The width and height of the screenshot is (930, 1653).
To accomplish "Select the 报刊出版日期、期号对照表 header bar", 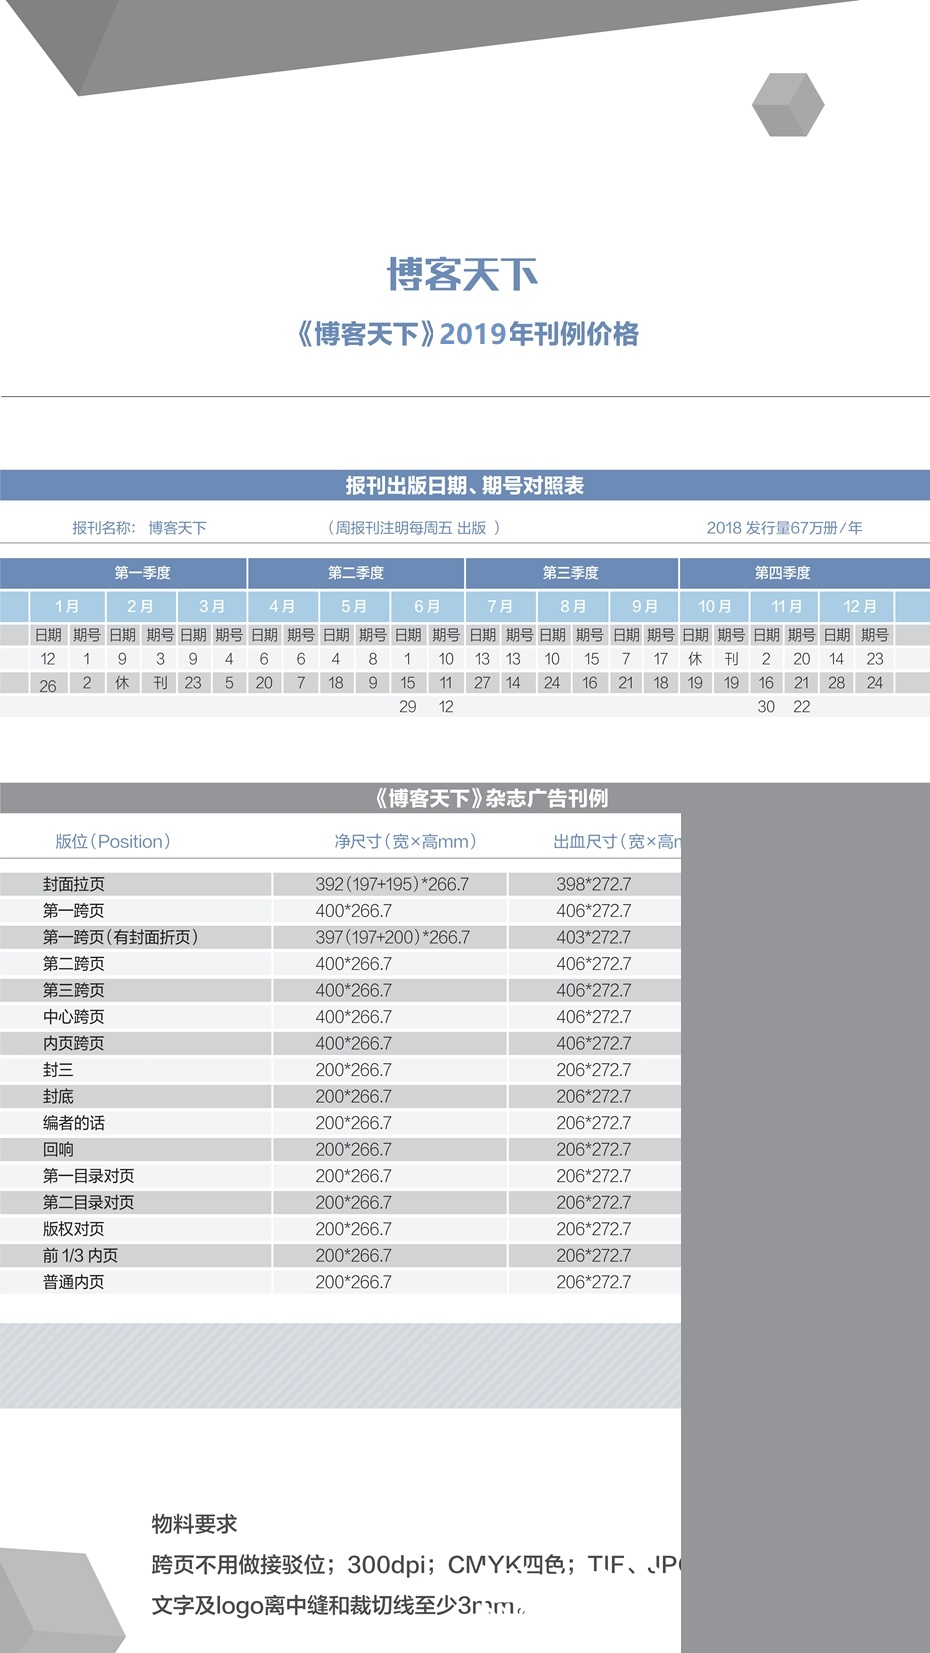I will 465,485.
